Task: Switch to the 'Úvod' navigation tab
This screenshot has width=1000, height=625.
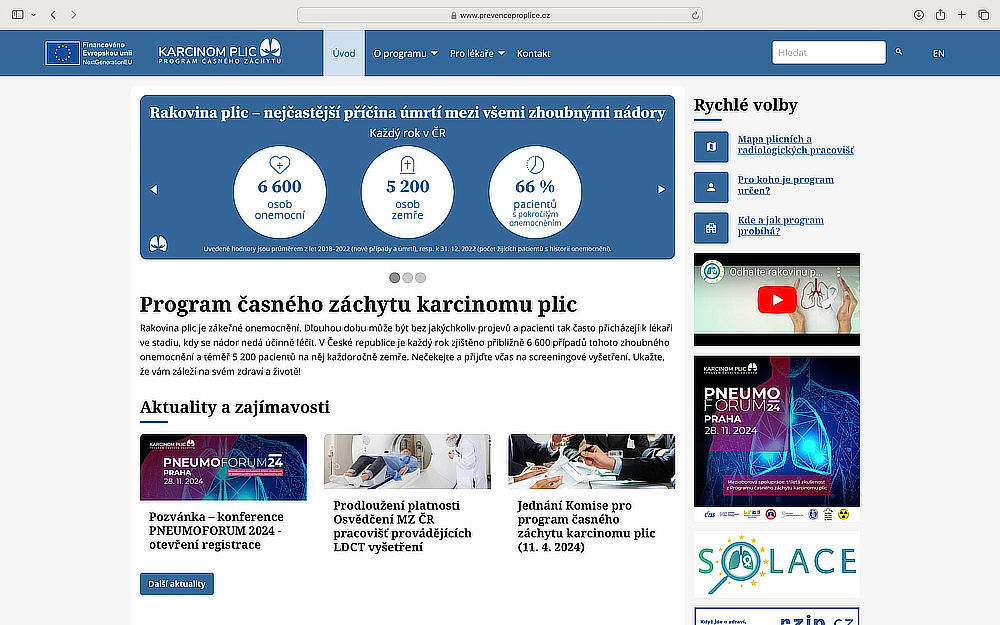Action: (343, 53)
